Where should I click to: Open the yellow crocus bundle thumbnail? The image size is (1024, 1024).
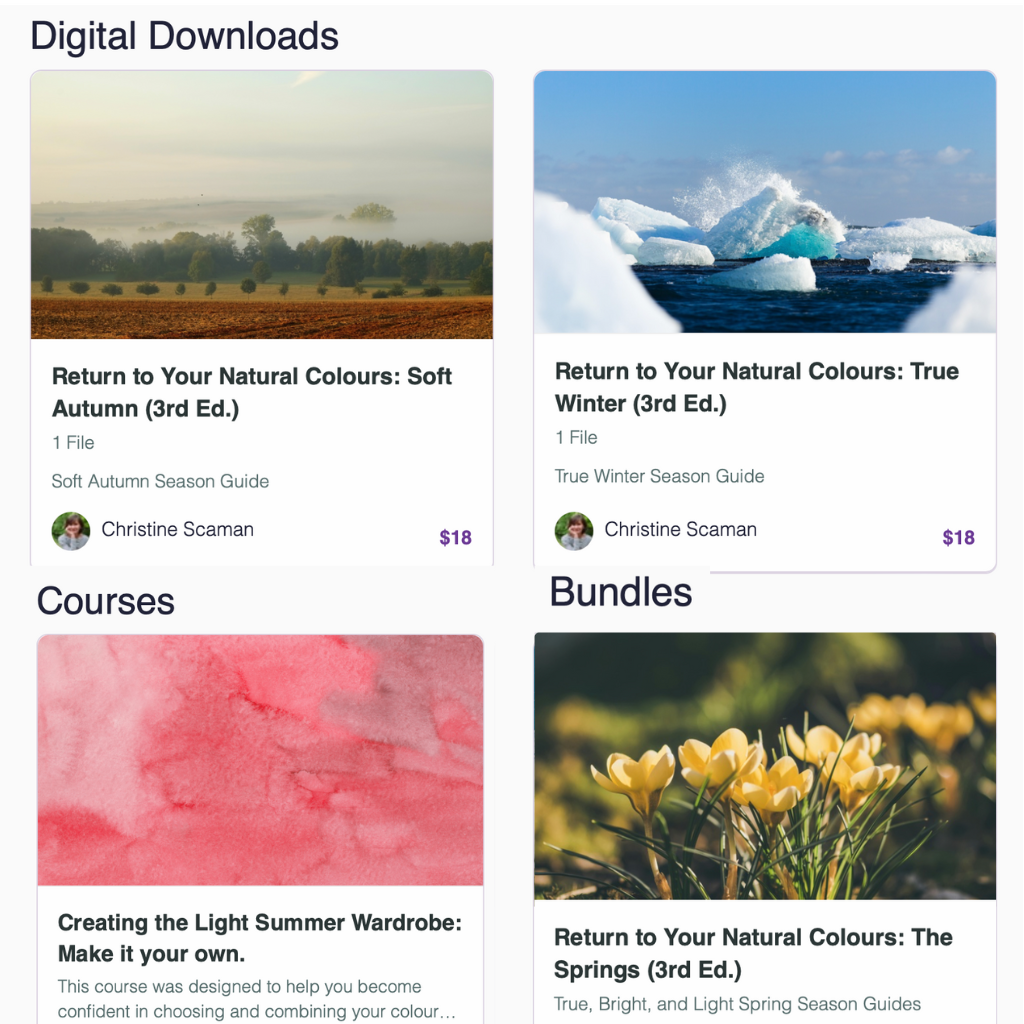[x=765, y=766]
